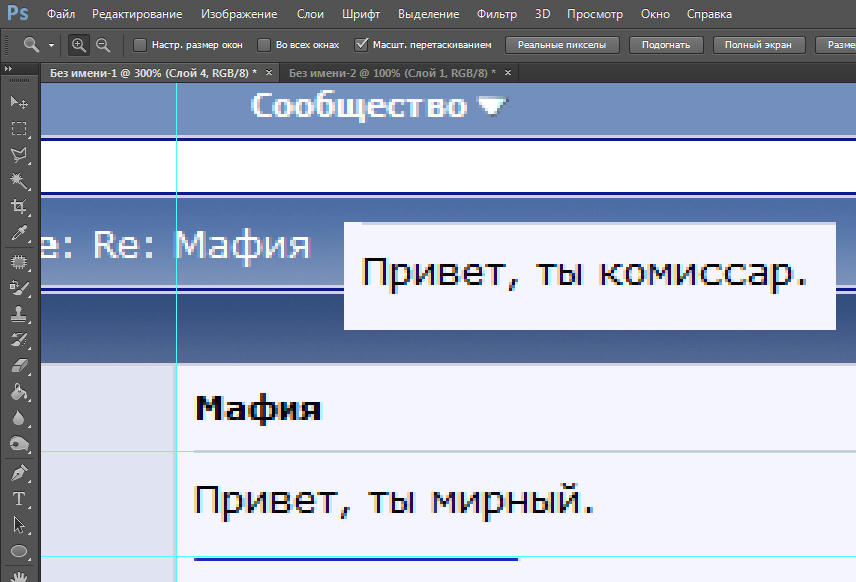Expand the collapsed tools panel arrows
The height and width of the screenshot is (582, 856).
(8, 68)
